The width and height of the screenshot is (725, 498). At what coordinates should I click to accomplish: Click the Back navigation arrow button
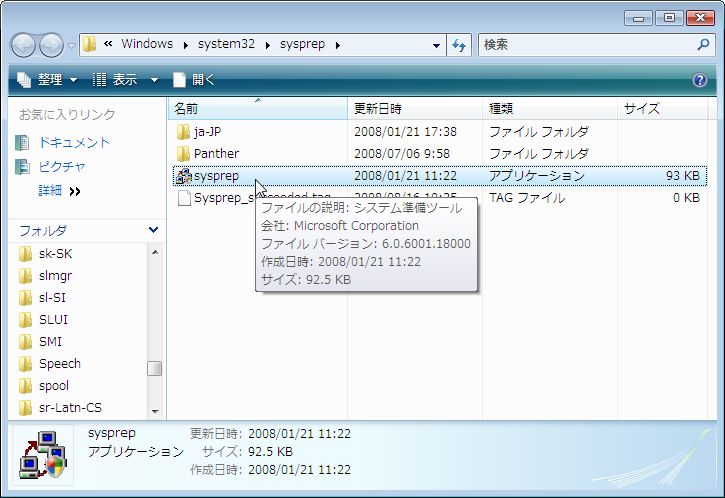click(x=23, y=45)
